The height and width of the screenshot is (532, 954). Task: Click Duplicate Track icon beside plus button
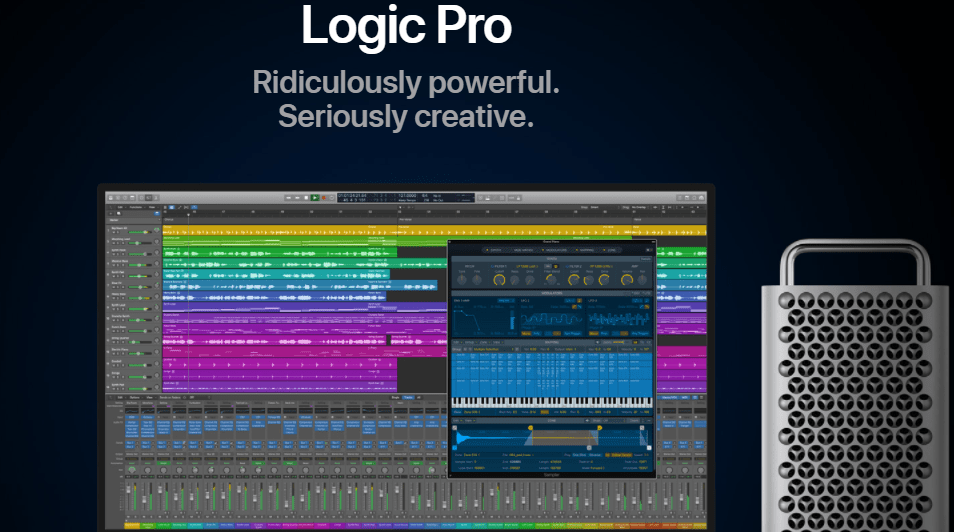(119, 214)
